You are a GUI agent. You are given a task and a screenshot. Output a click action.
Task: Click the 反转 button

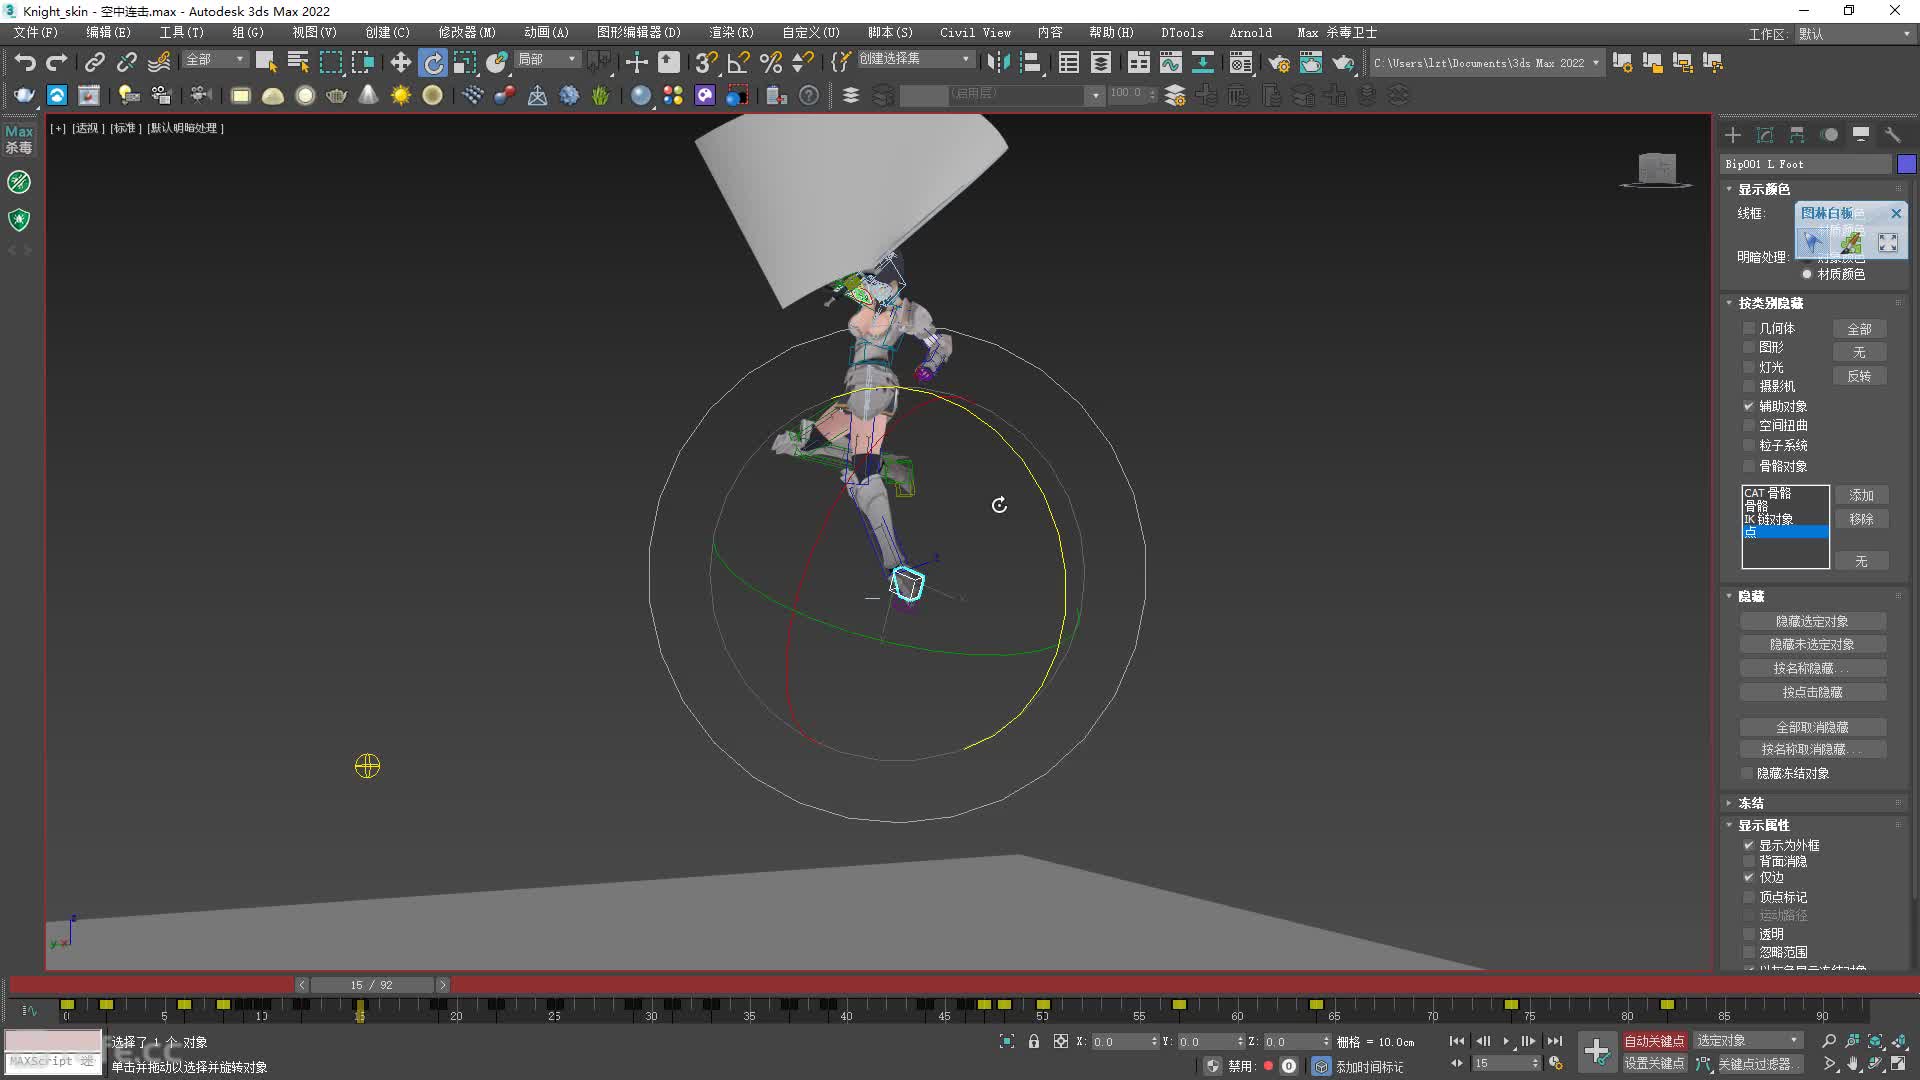1859,376
